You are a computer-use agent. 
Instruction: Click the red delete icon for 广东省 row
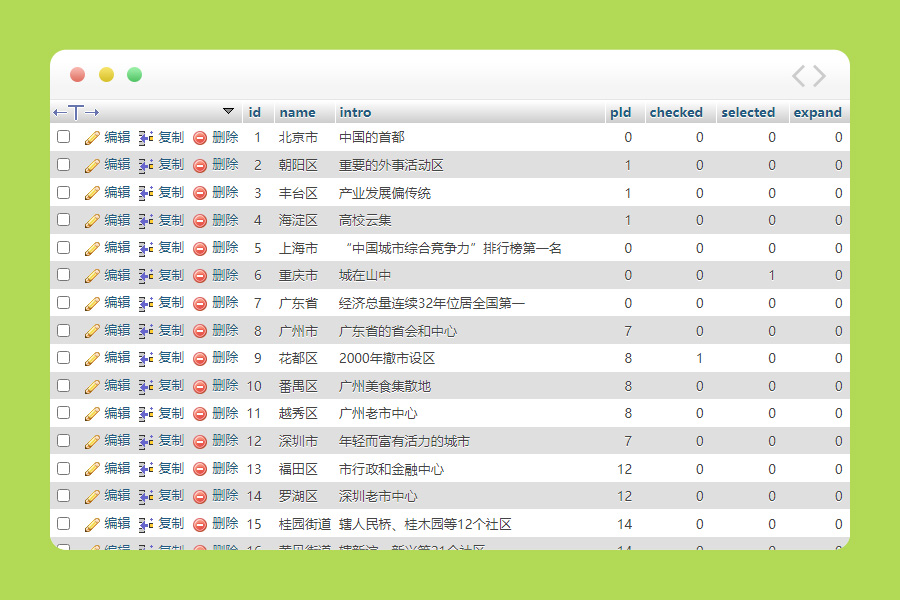[x=200, y=303]
